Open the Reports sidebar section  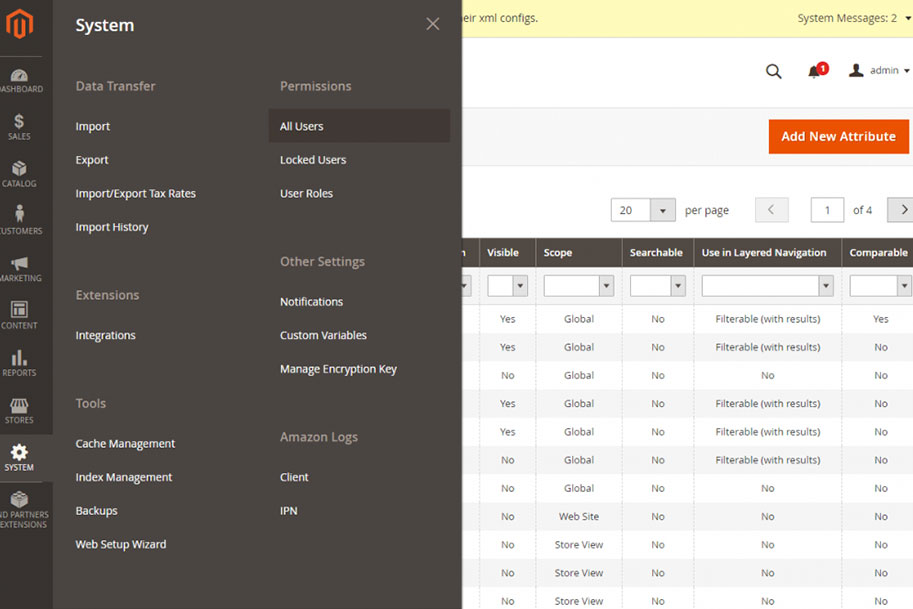pyautogui.click(x=19, y=363)
